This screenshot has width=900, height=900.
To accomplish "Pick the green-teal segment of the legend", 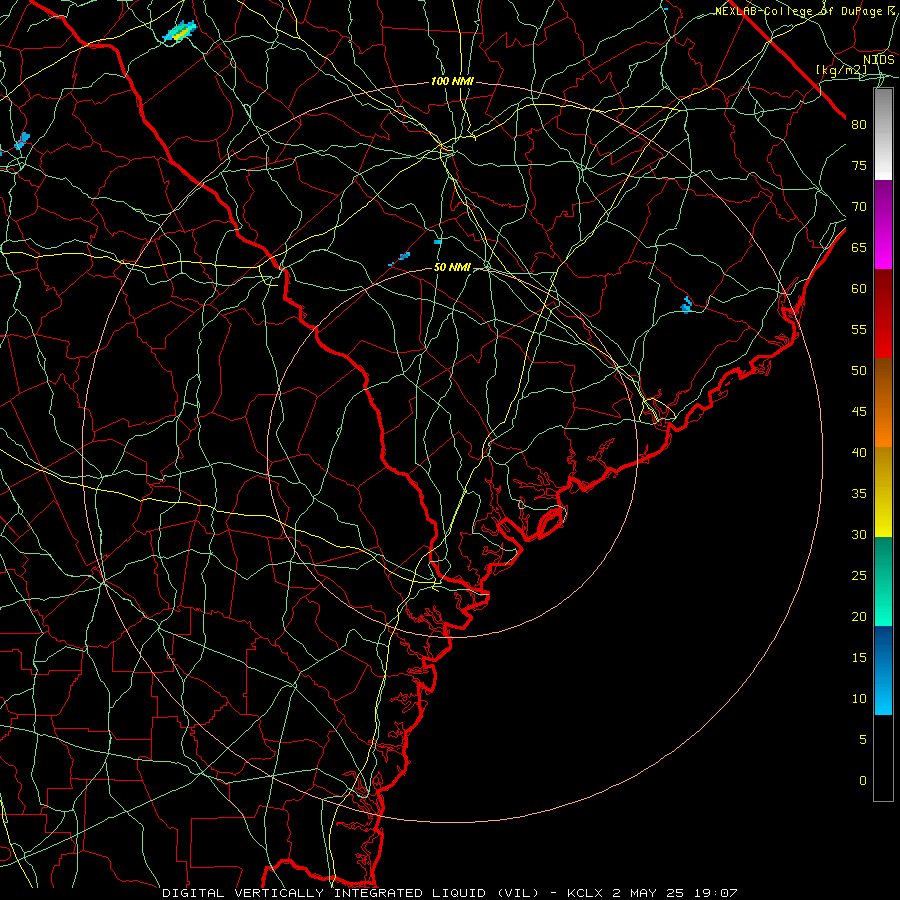I will click(x=883, y=581).
